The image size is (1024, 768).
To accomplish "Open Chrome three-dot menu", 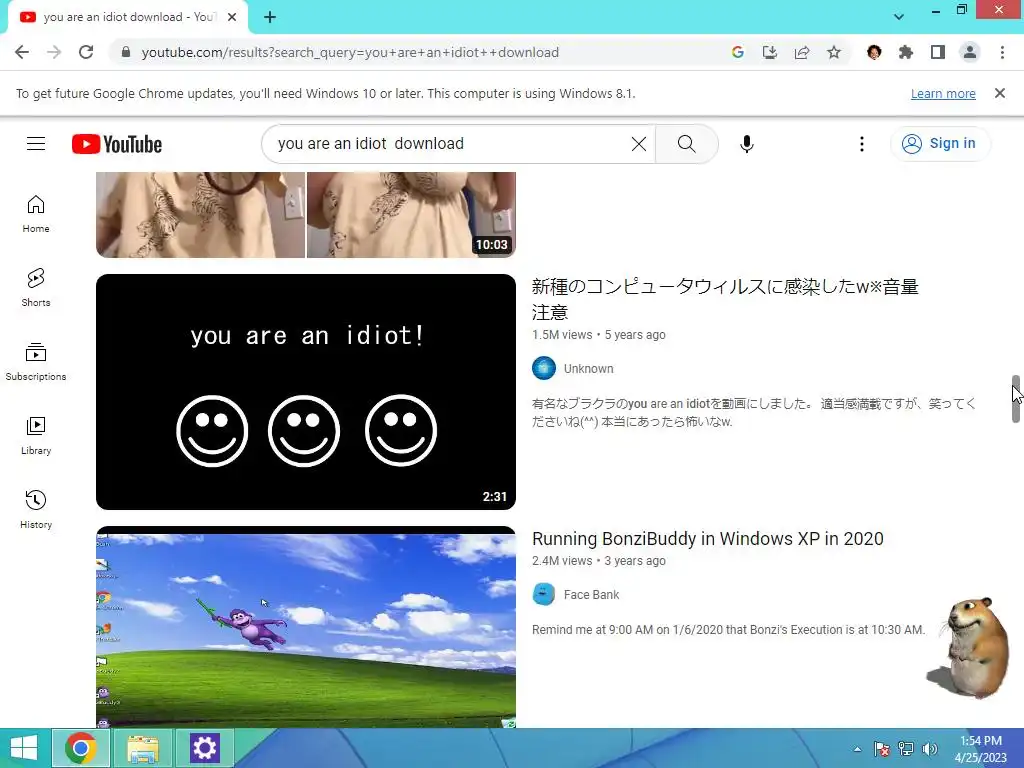I will click(x=1002, y=52).
